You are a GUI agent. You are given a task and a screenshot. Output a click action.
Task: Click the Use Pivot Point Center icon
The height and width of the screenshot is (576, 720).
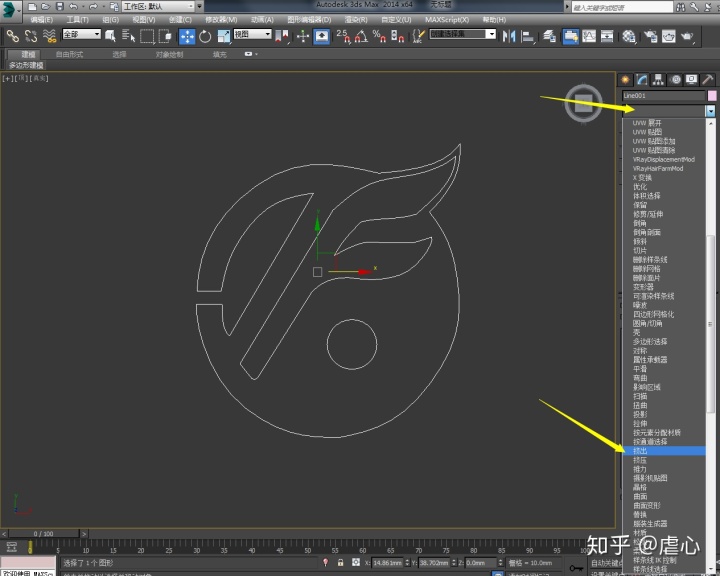point(281,36)
